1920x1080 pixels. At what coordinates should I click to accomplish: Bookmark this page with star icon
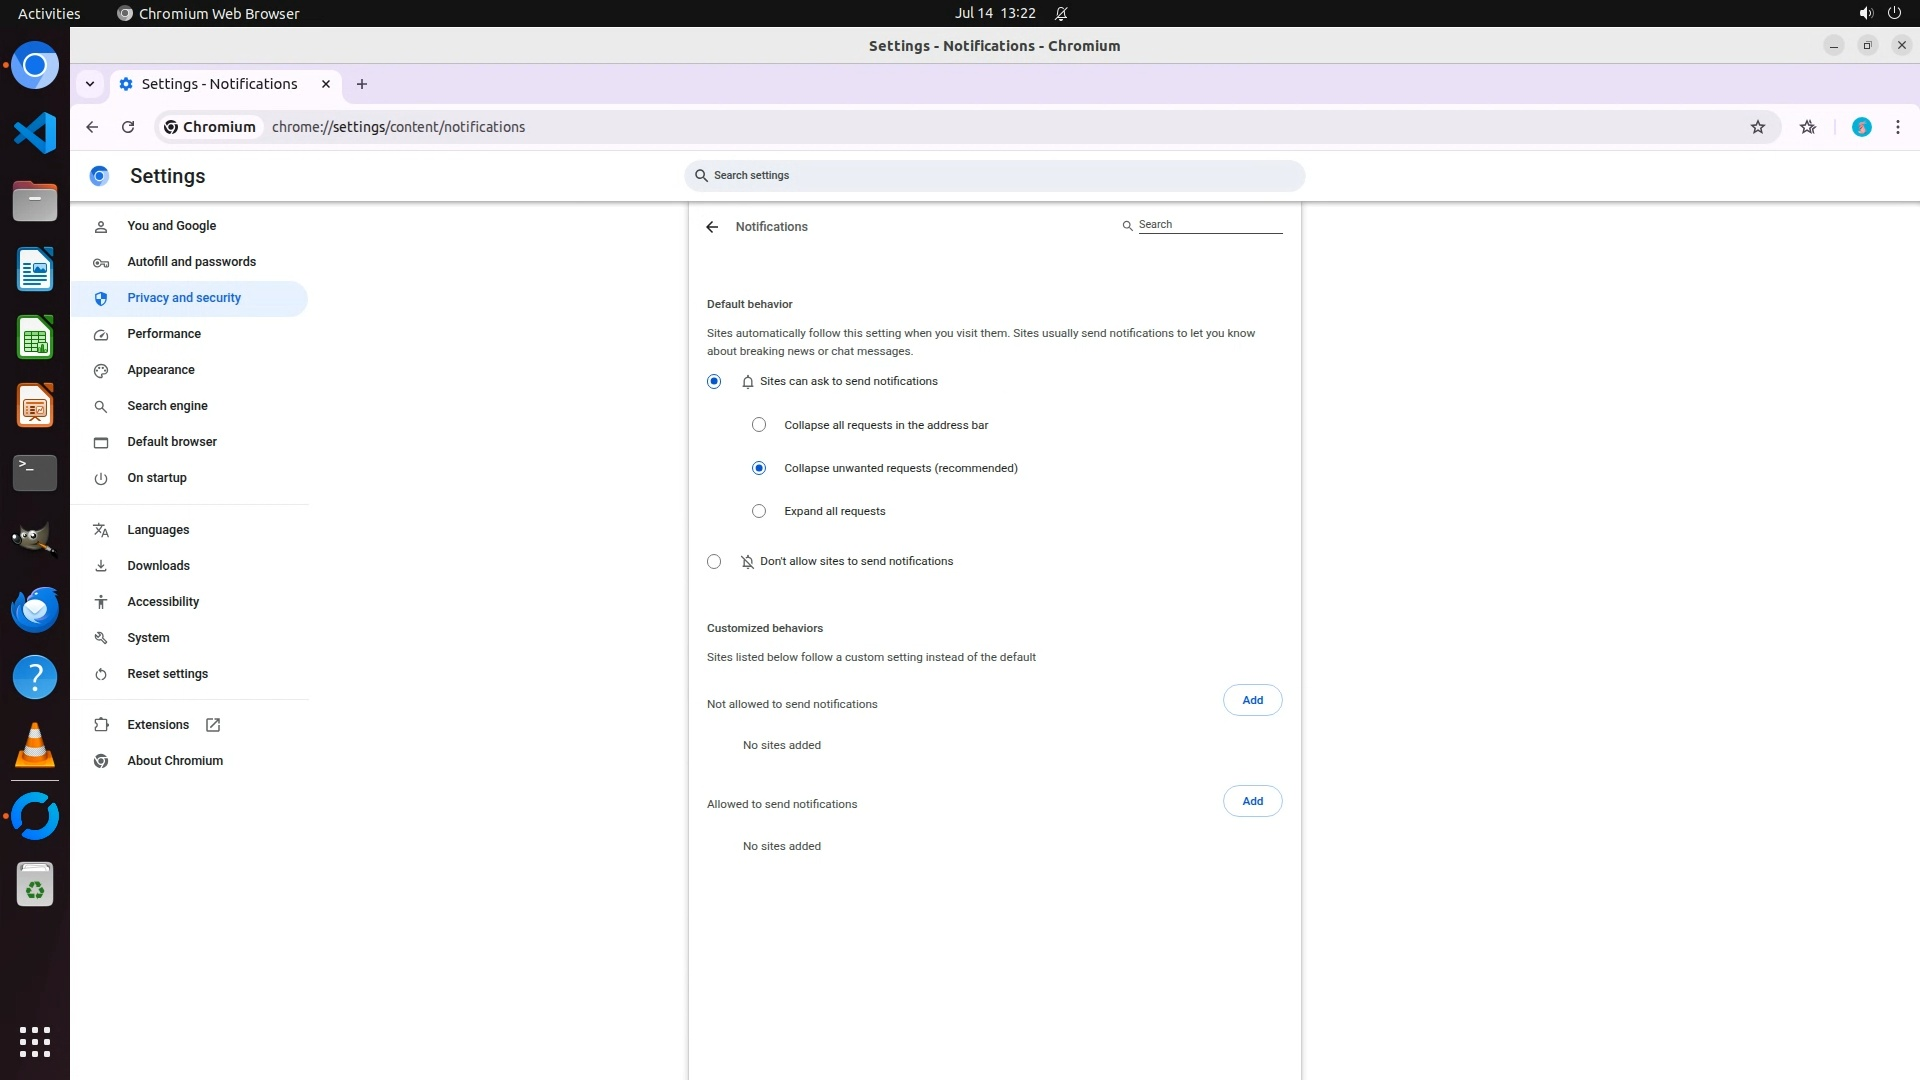(x=1758, y=127)
